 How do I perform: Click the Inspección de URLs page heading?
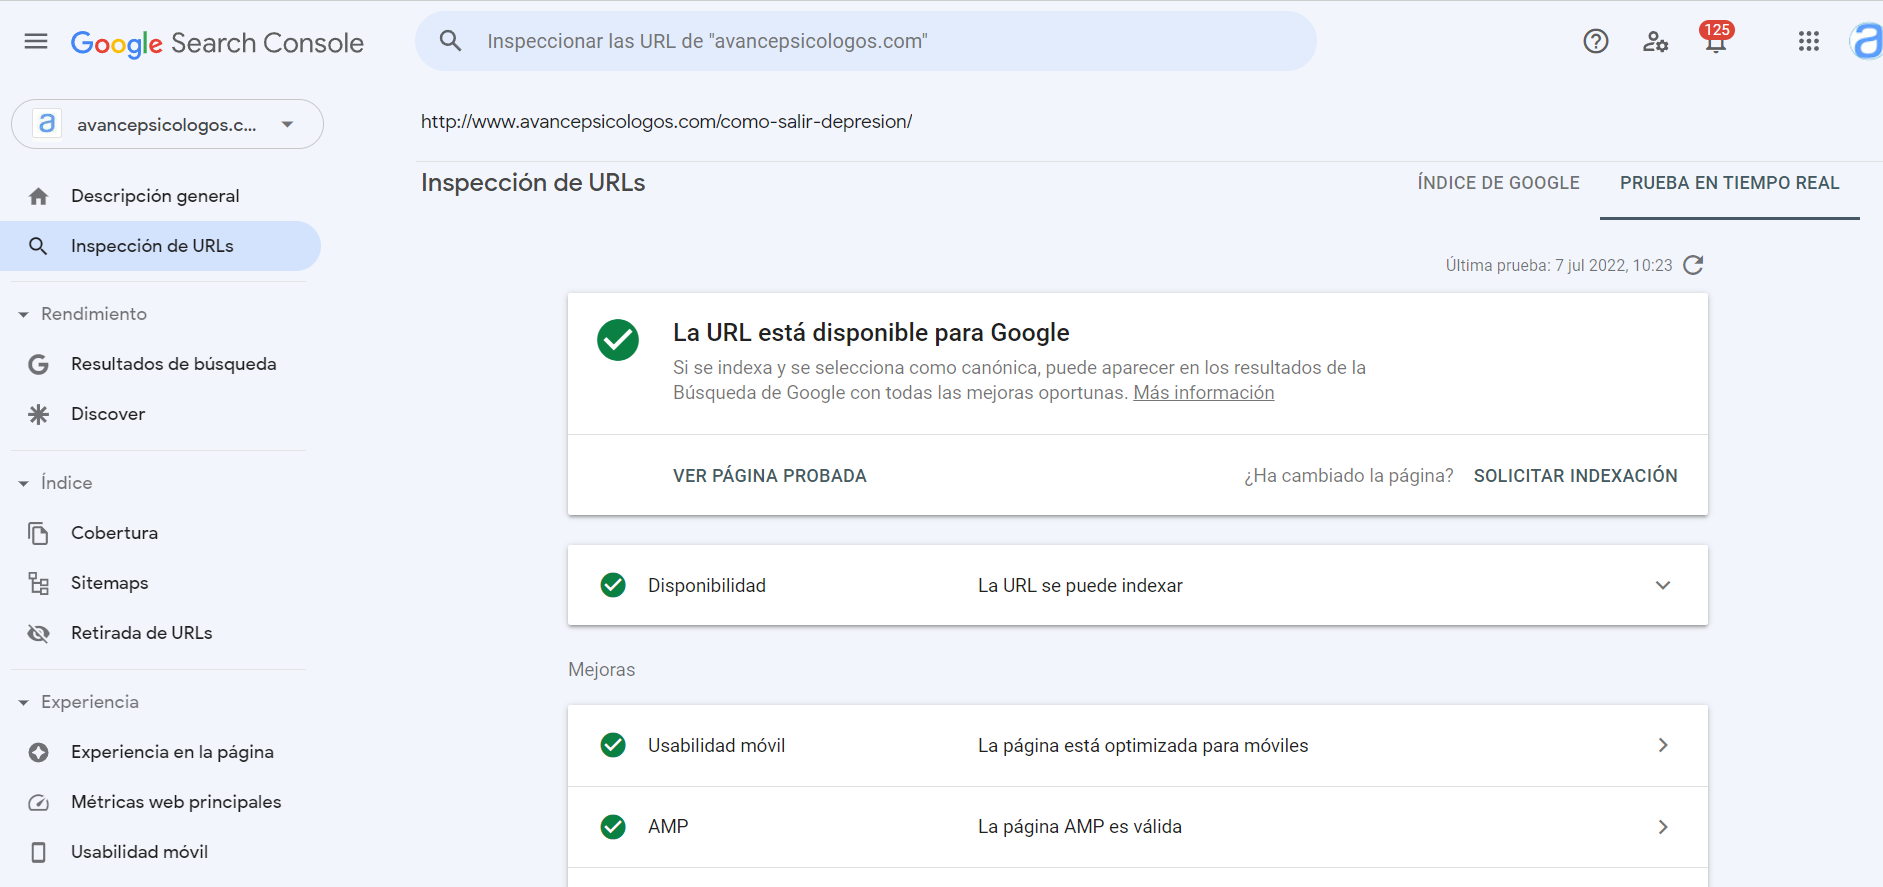pyautogui.click(x=533, y=183)
